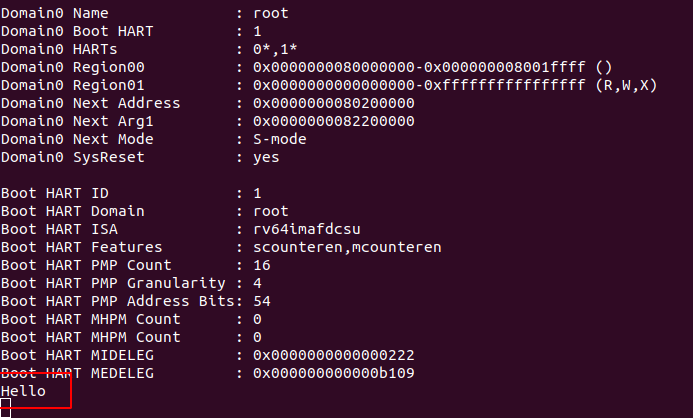The width and height of the screenshot is (693, 418).
Task: Click the (R,W,X) permissions text on Region01
Action: point(620,85)
